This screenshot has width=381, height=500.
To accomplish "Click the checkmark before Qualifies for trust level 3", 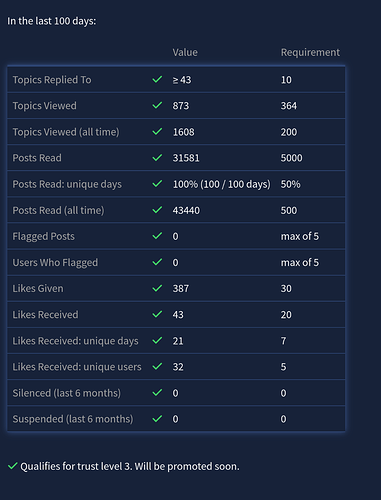I will [13, 466].
